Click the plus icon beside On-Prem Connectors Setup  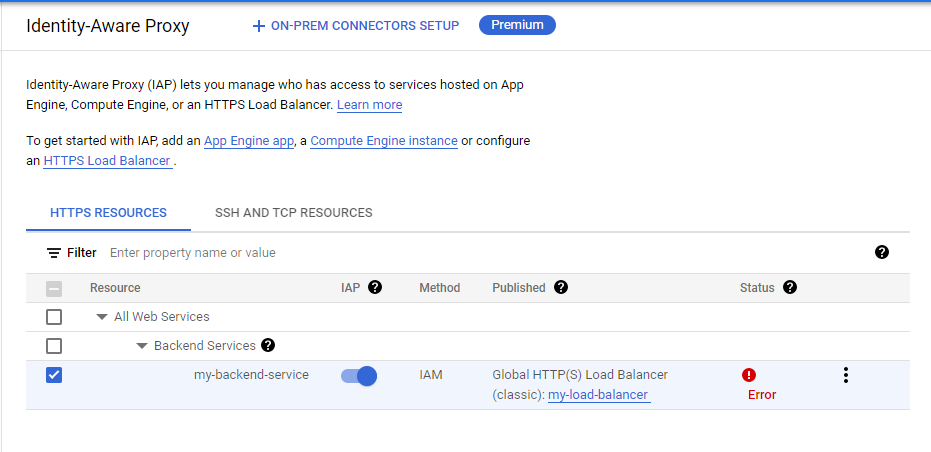tap(258, 26)
